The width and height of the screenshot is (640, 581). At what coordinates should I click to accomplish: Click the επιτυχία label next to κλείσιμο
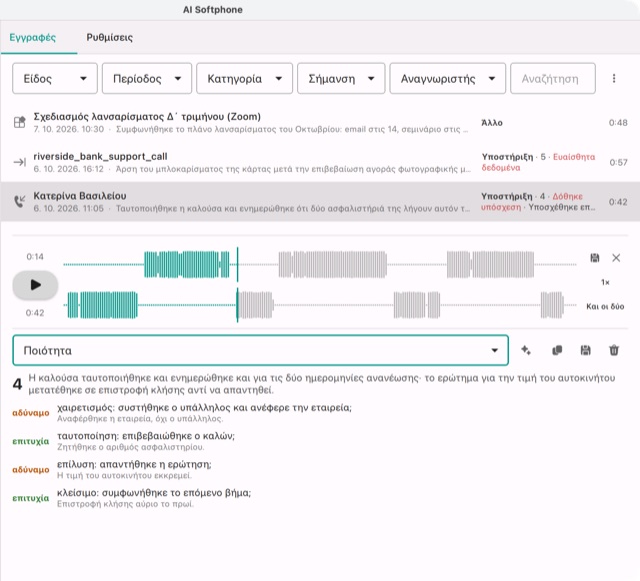click(31, 498)
